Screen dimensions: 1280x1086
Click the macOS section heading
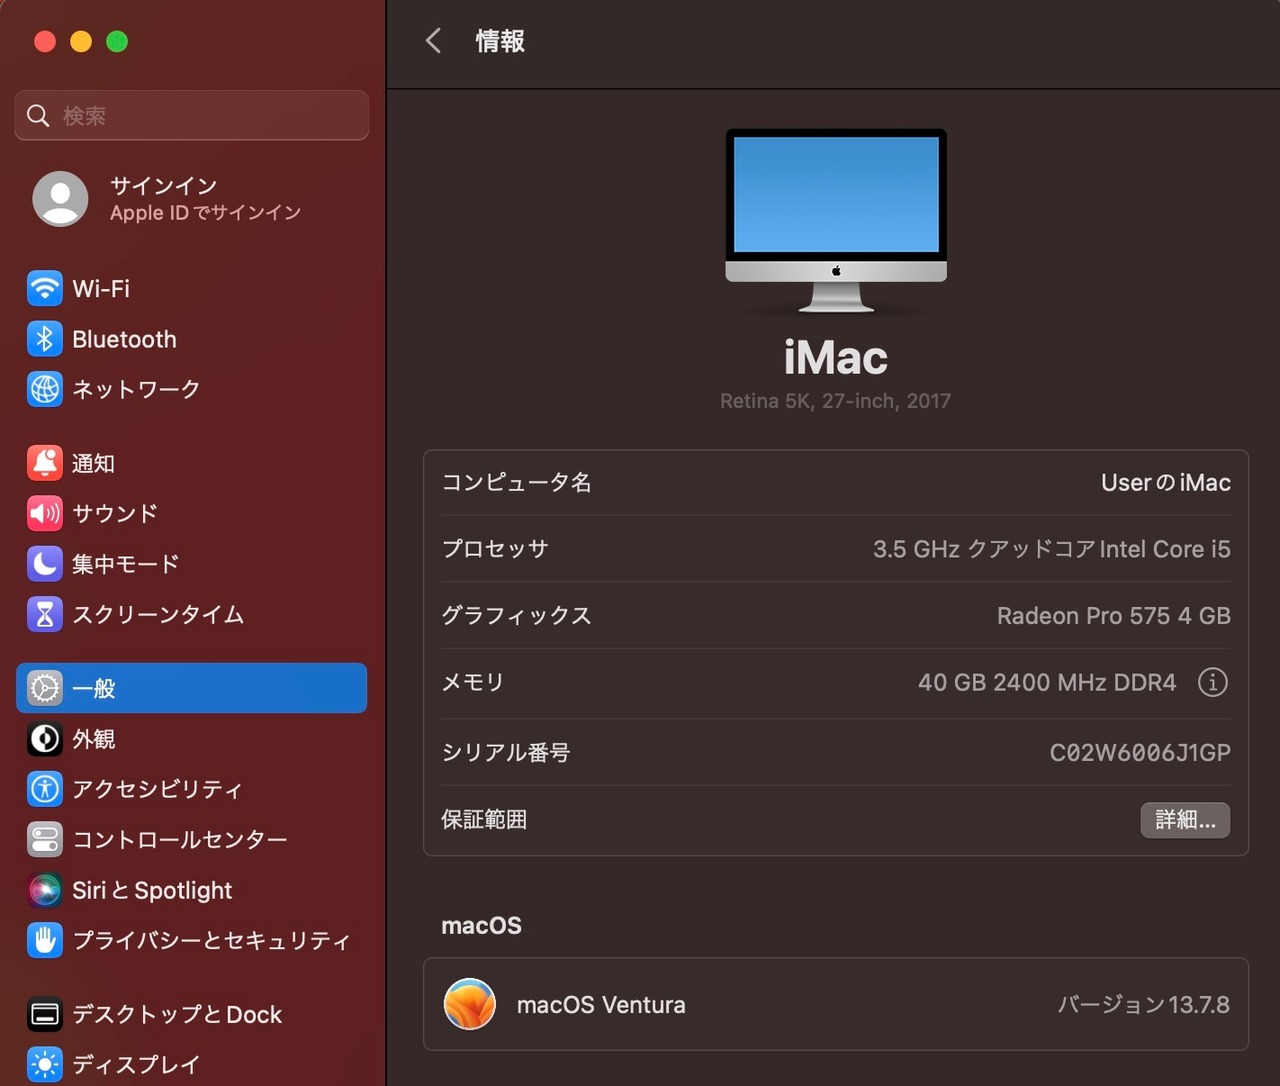click(x=482, y=926)
